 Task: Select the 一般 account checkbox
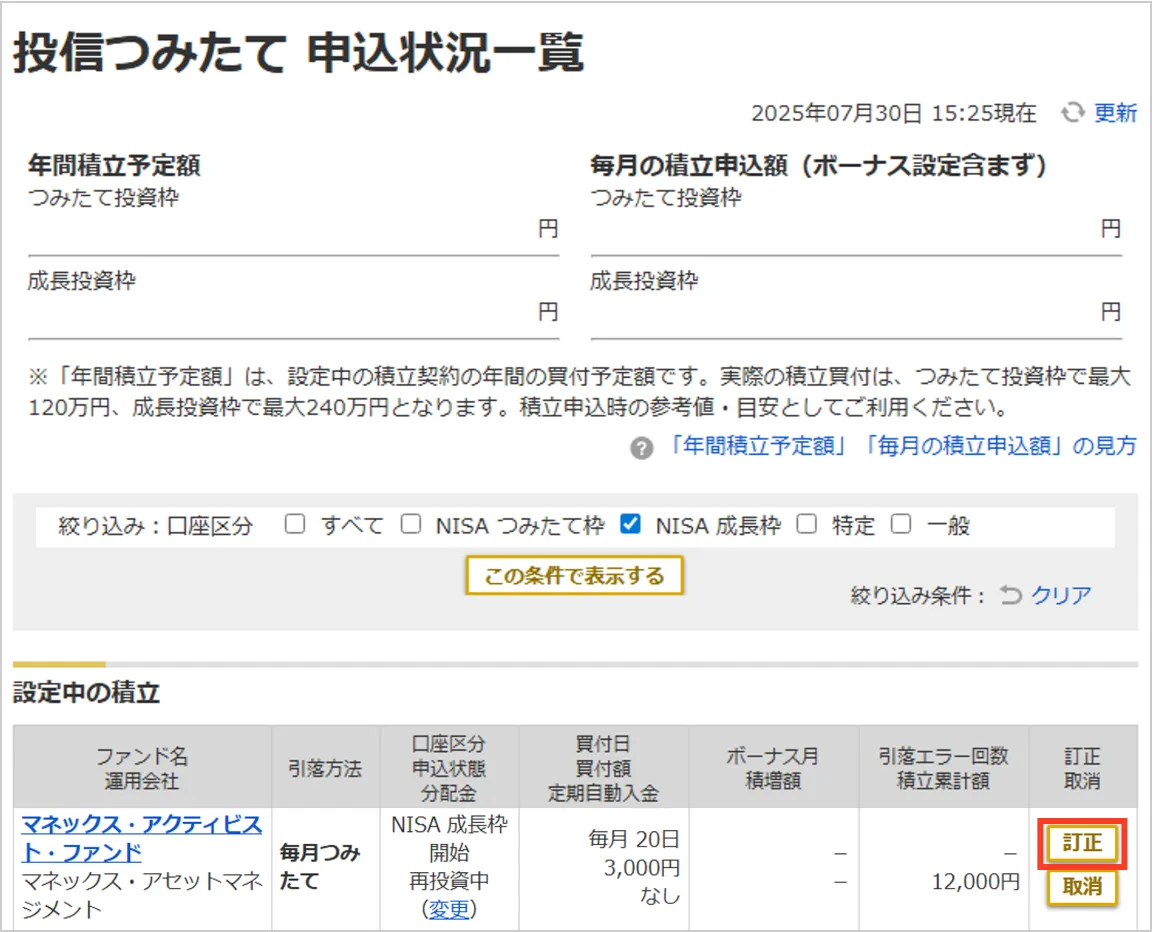click(x=901, y=524)
